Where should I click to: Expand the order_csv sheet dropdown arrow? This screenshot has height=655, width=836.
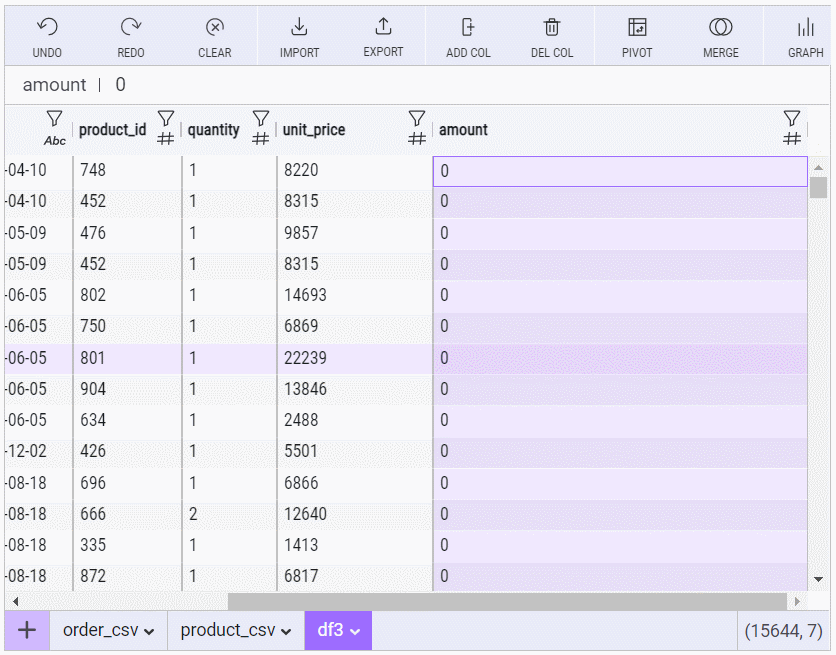click(149, 631)
